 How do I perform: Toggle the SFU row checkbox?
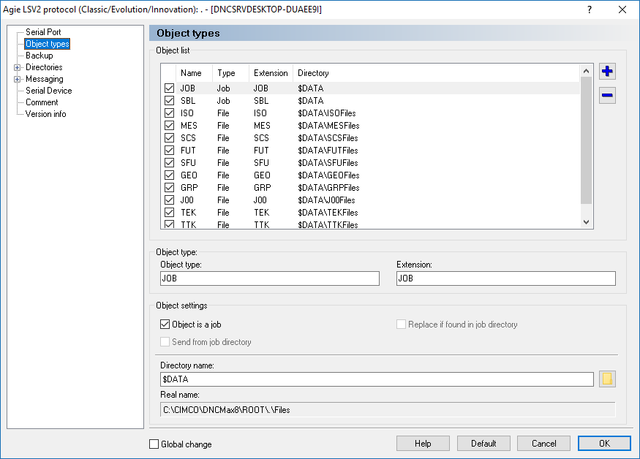point(169,163)
